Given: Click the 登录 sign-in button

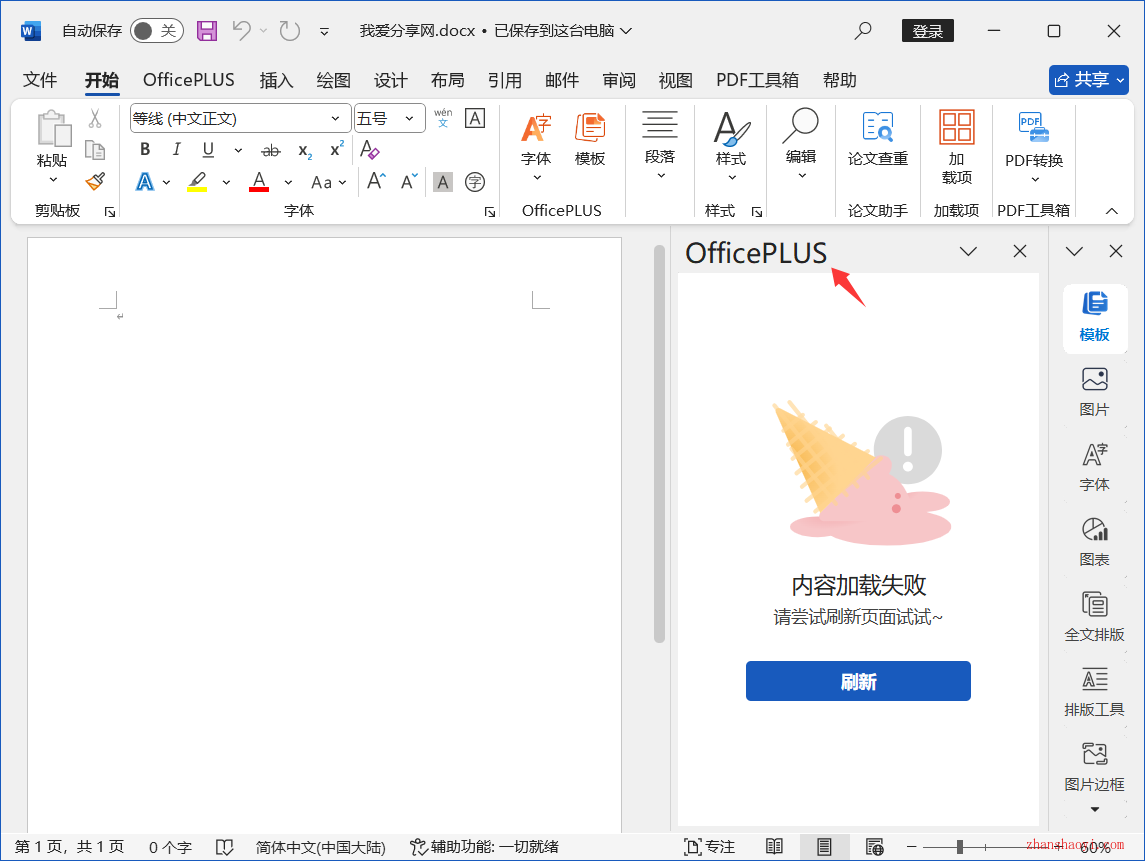Looking at the screenshot, I should point(927,31).
